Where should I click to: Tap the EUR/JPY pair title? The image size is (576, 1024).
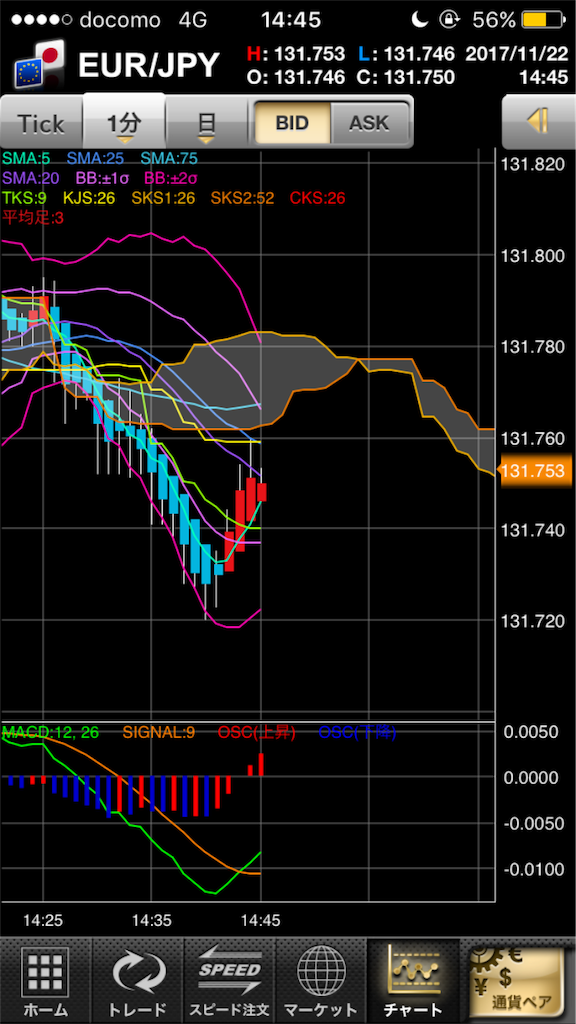coord(148,65)
